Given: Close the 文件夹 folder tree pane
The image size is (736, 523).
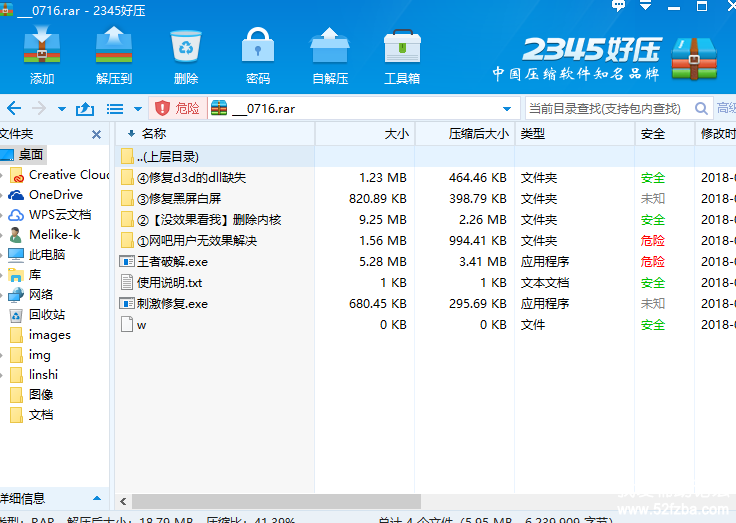Looking at the screenshot, I should 96,135.
